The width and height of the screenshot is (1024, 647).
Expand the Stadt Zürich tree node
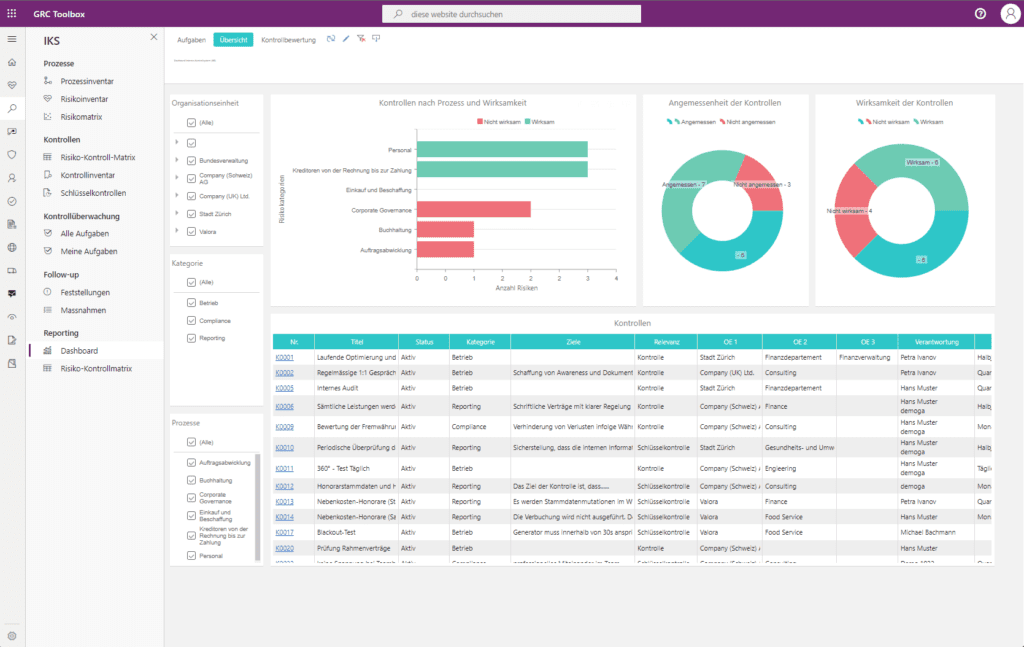177,213
